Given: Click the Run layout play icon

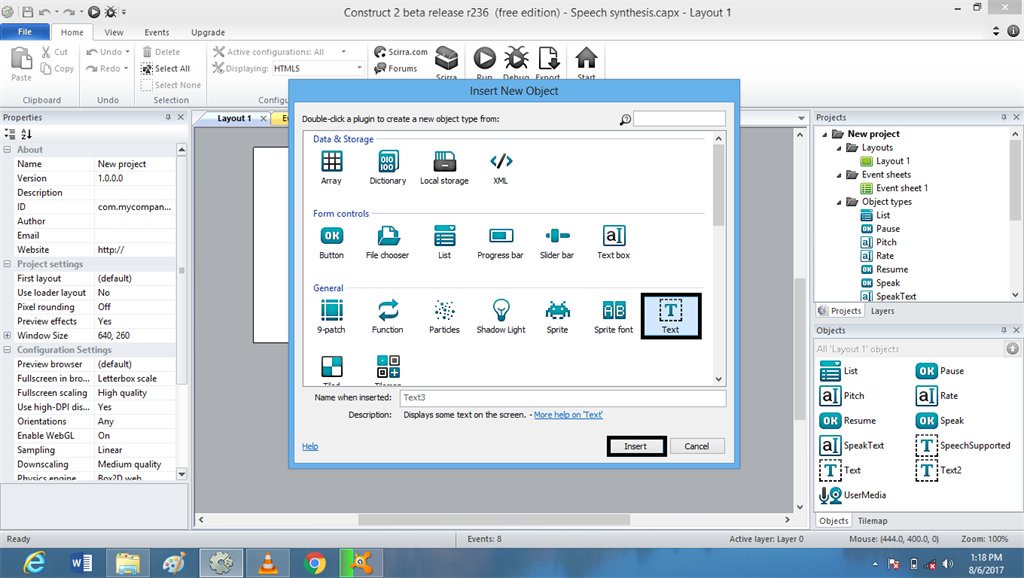Looking at the screenshot, I should coord(484,58).
